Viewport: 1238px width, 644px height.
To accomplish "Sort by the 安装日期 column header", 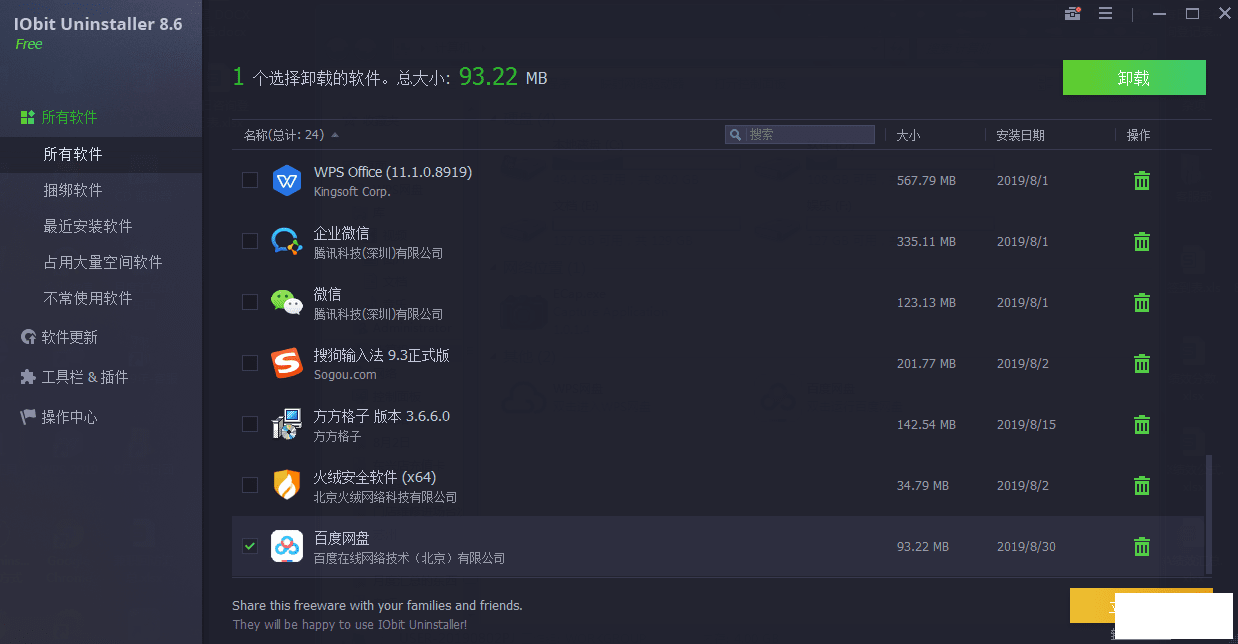I will (x=1020, y=135).
